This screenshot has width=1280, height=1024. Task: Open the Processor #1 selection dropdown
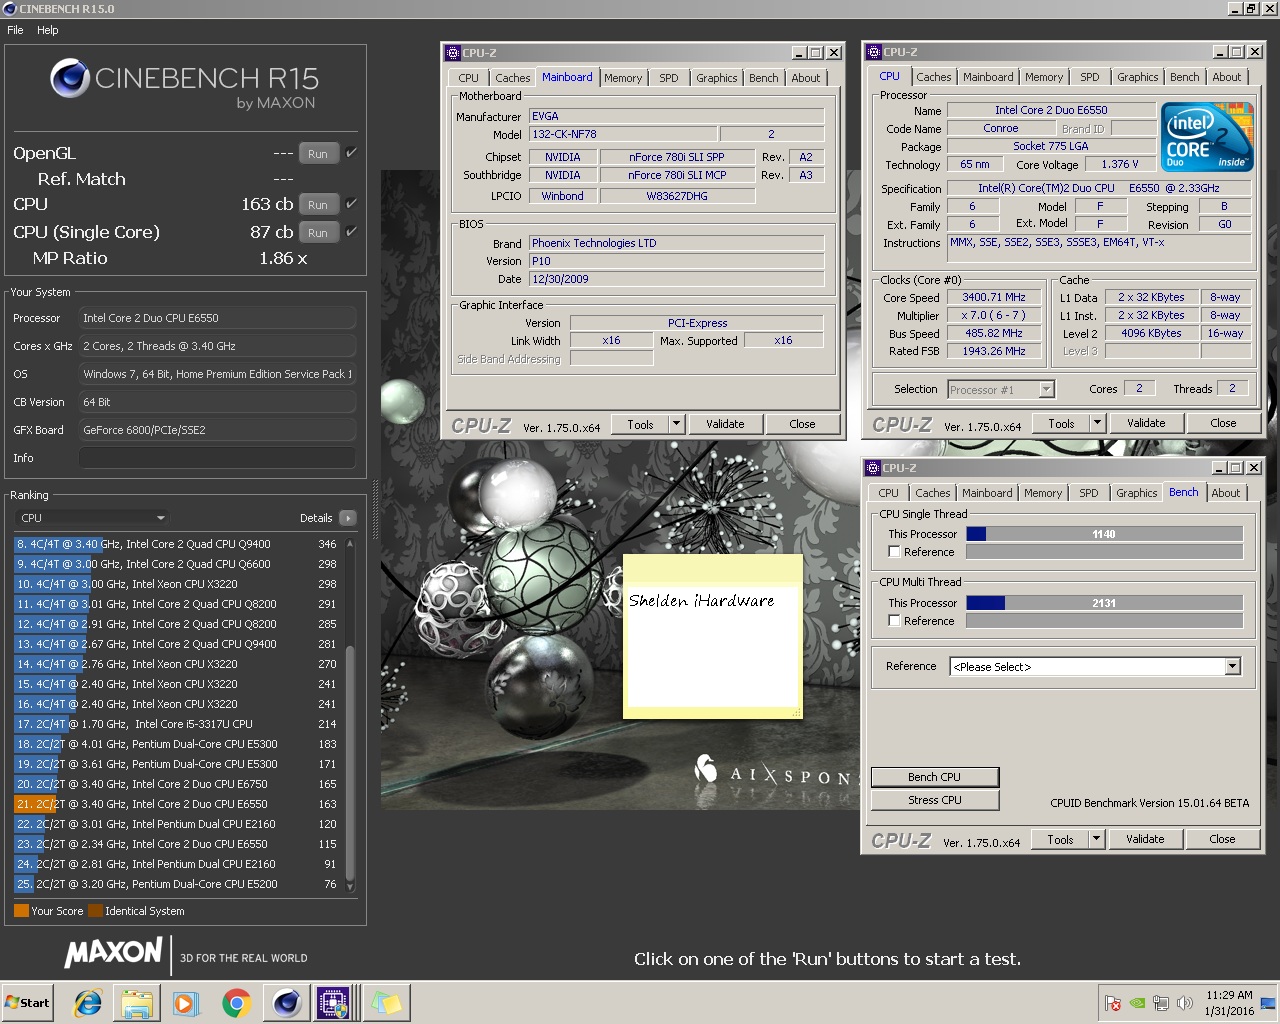pos(1001,390)
